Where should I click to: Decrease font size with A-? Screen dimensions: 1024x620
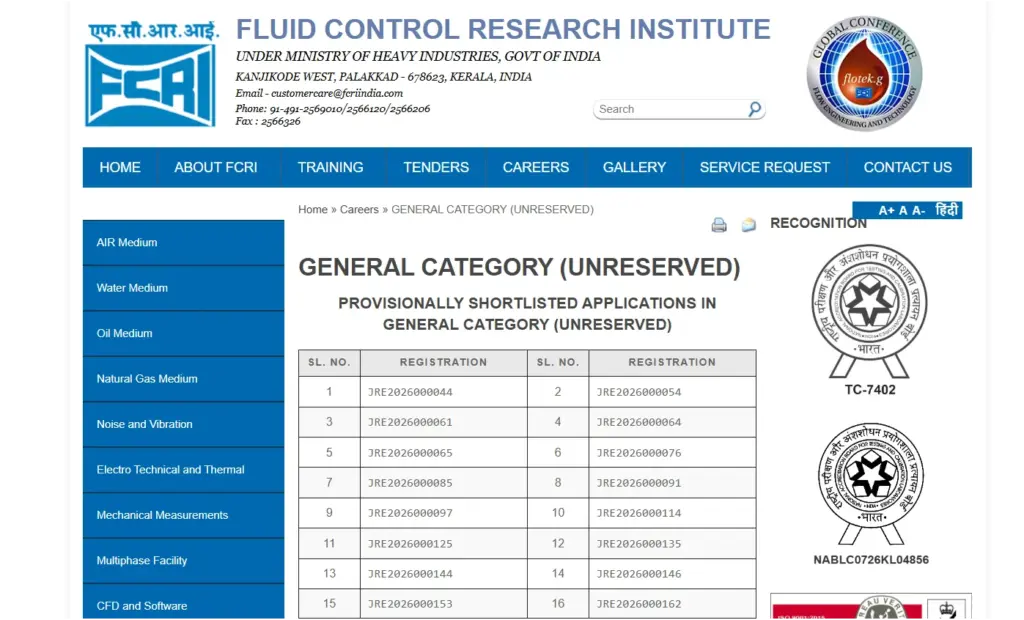tap(918, 210)
